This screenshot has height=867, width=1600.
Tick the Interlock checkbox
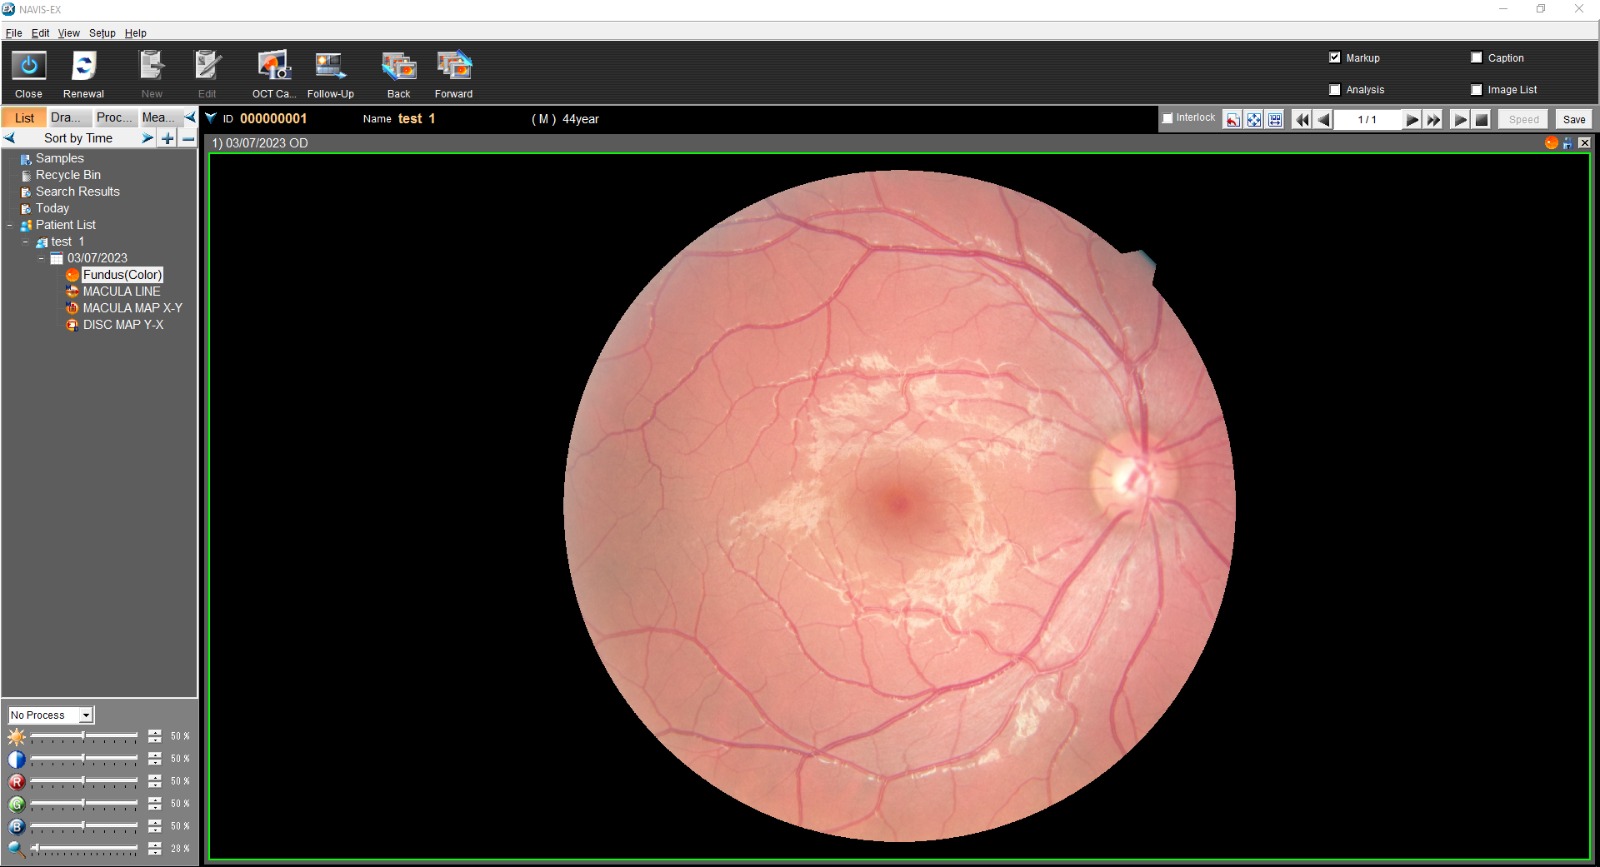tap(1167, 118)
